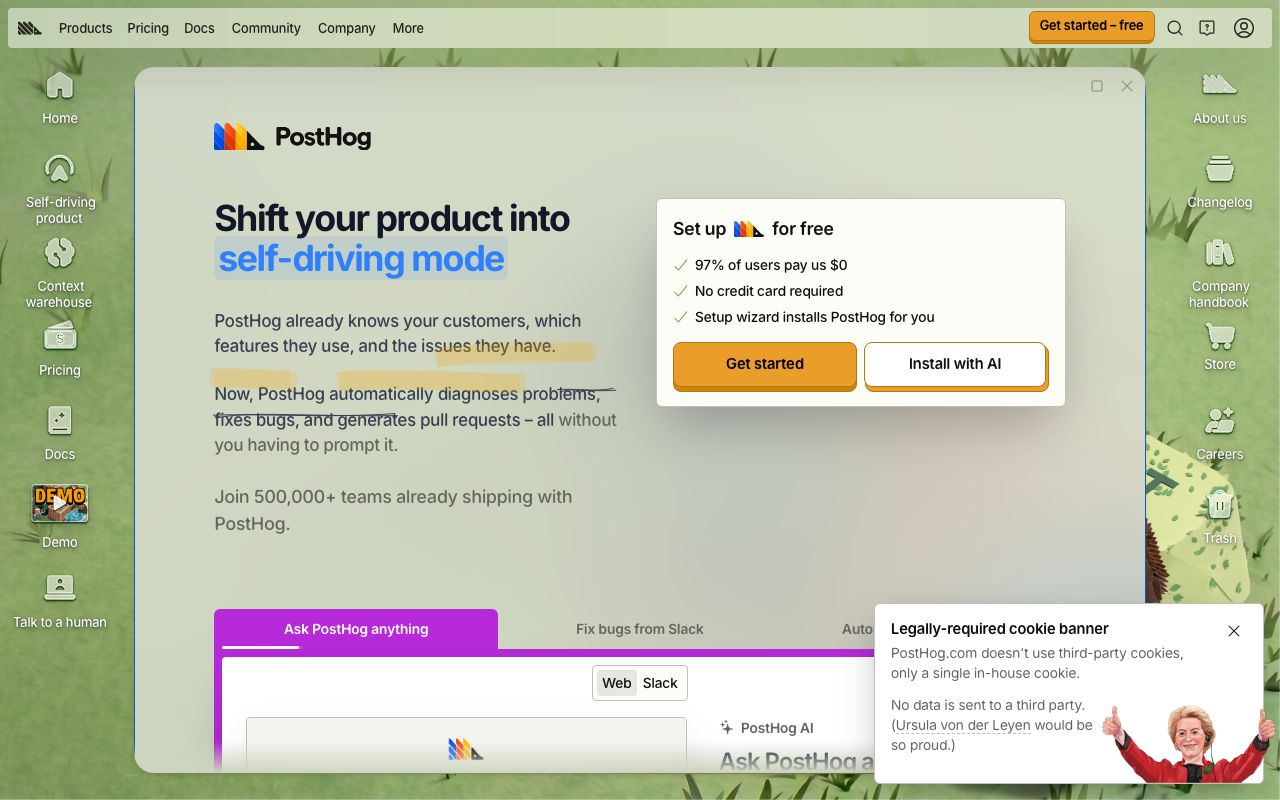Click "Setup wizard installs PostHog for you" text
Viewport: 1280px width, 800px height.
click(815, 317)
